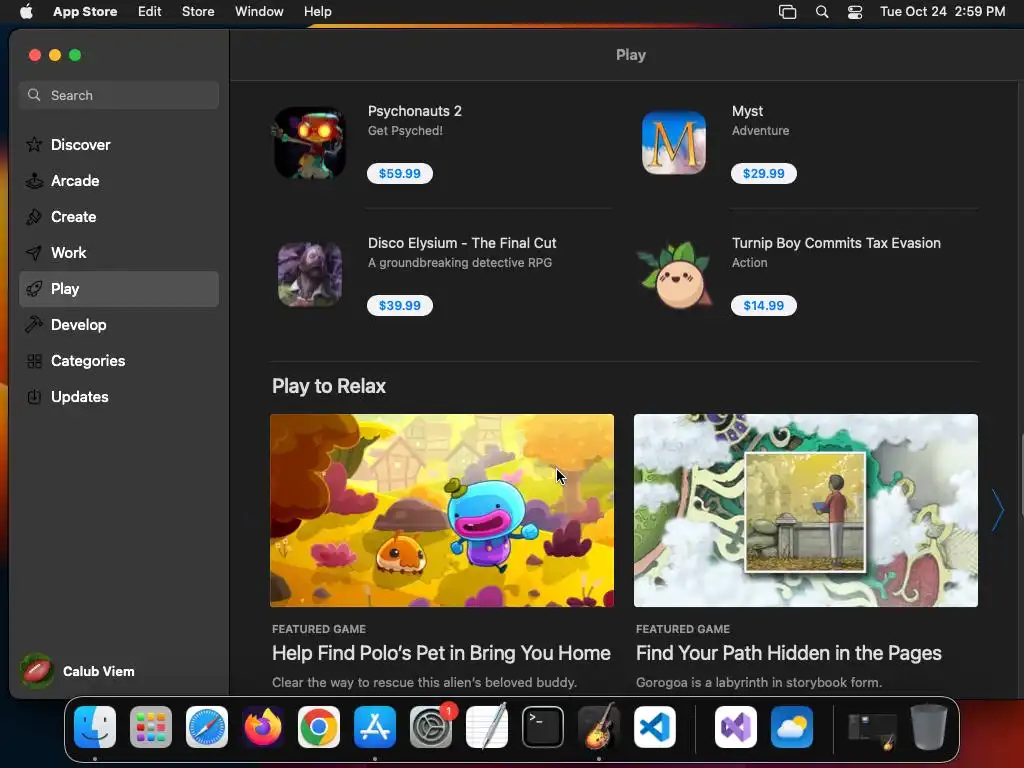Buy Psychonauts 2 for $59.99
This screenshot has height=768, width=1024.
[400, 173]
